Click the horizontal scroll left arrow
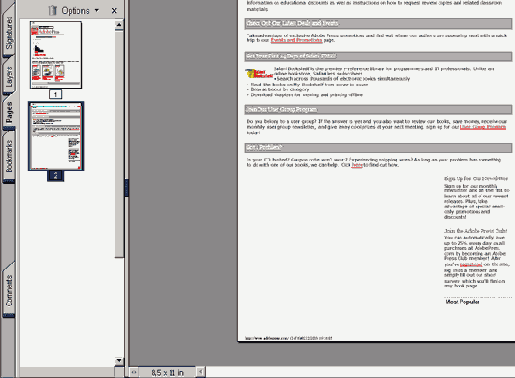 (x=201, y=372)
